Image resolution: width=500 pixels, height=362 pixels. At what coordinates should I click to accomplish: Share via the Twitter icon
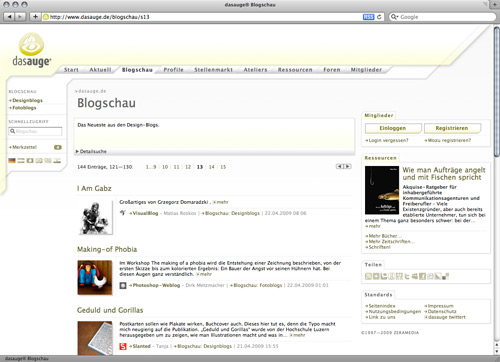click(407, 276)
